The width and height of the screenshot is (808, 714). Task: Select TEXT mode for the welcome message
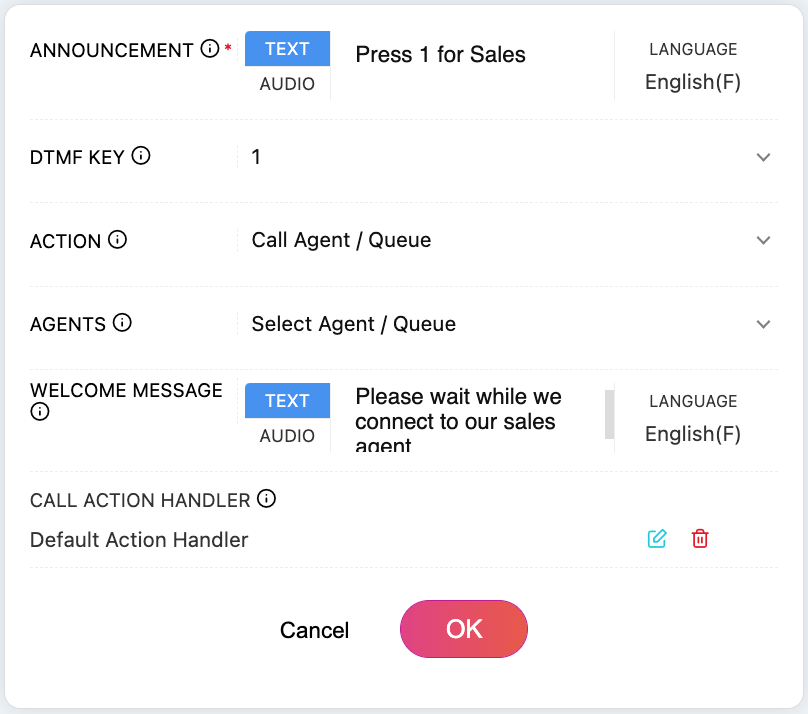[x=287, y=401]
